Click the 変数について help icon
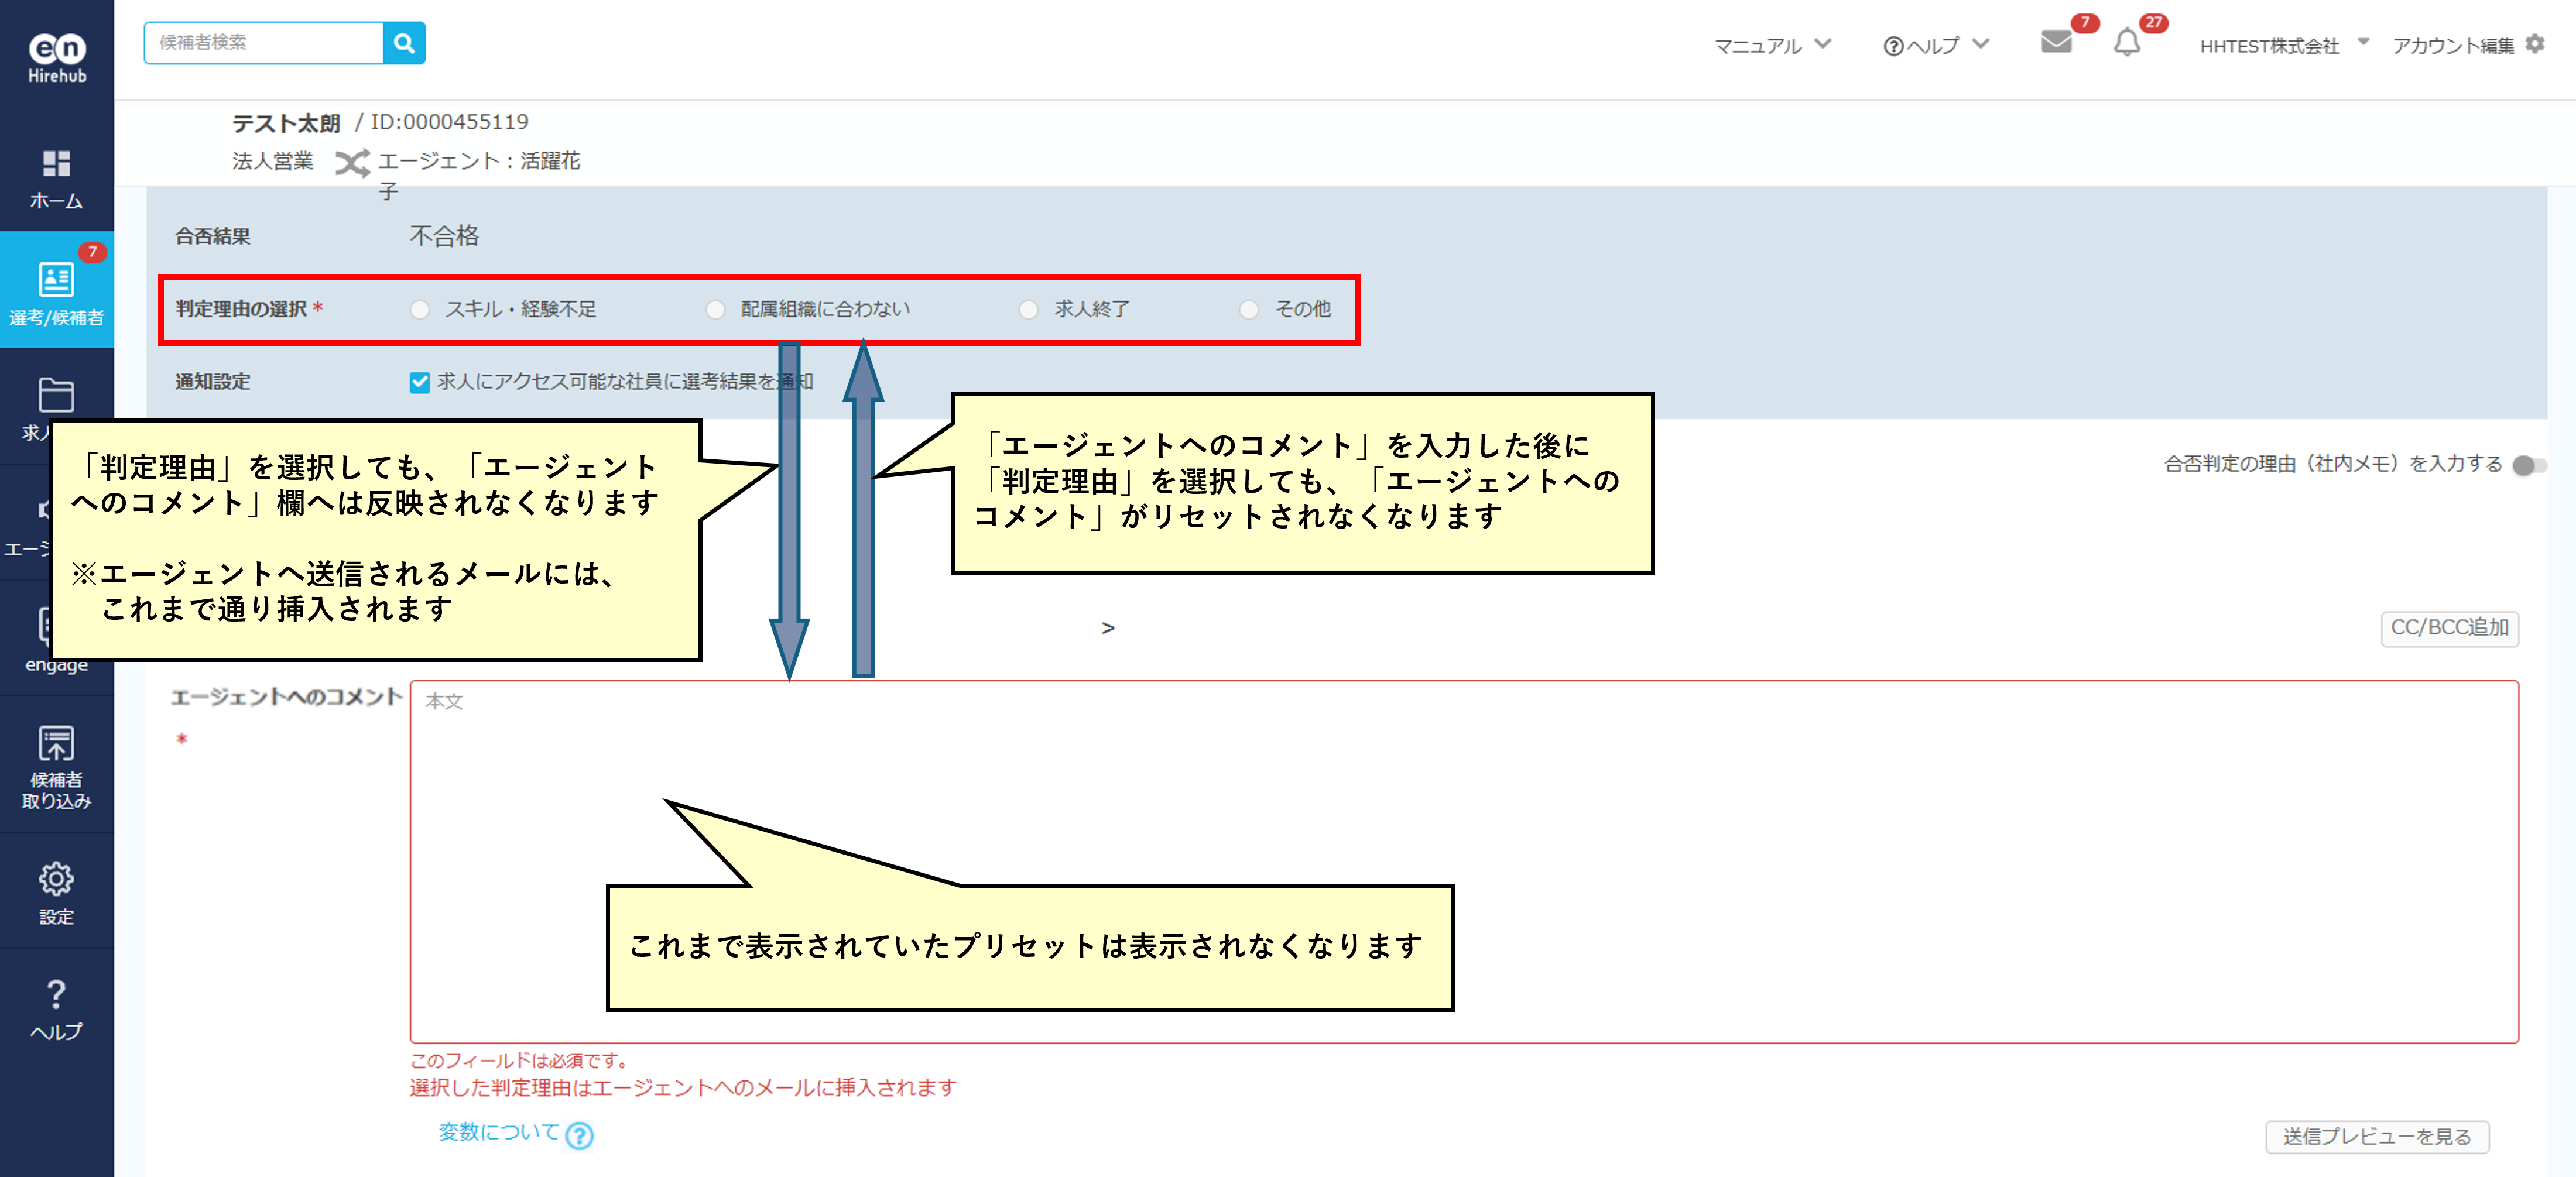This screenshot has width=2576, height=1177. [x=579, y=1135]
